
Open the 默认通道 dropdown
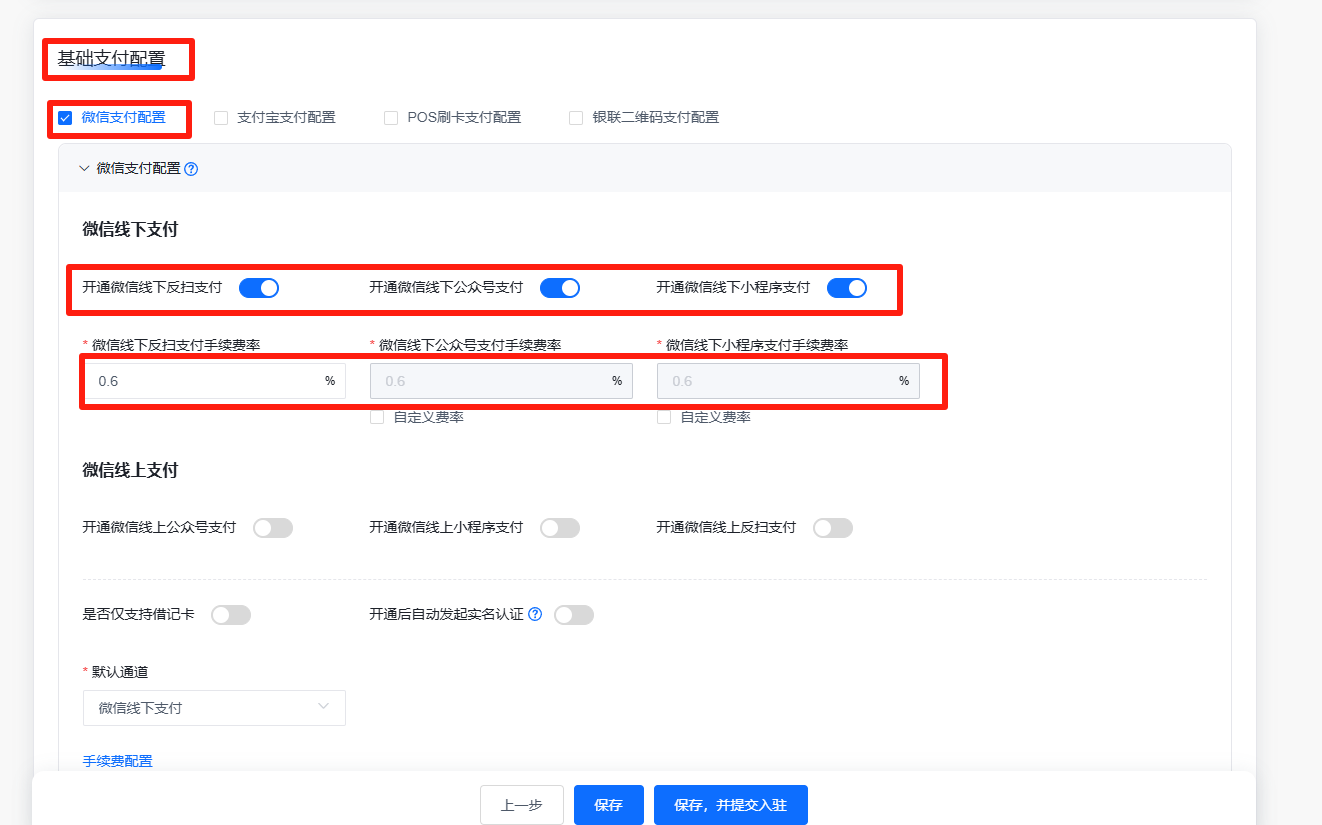point(214,708)
